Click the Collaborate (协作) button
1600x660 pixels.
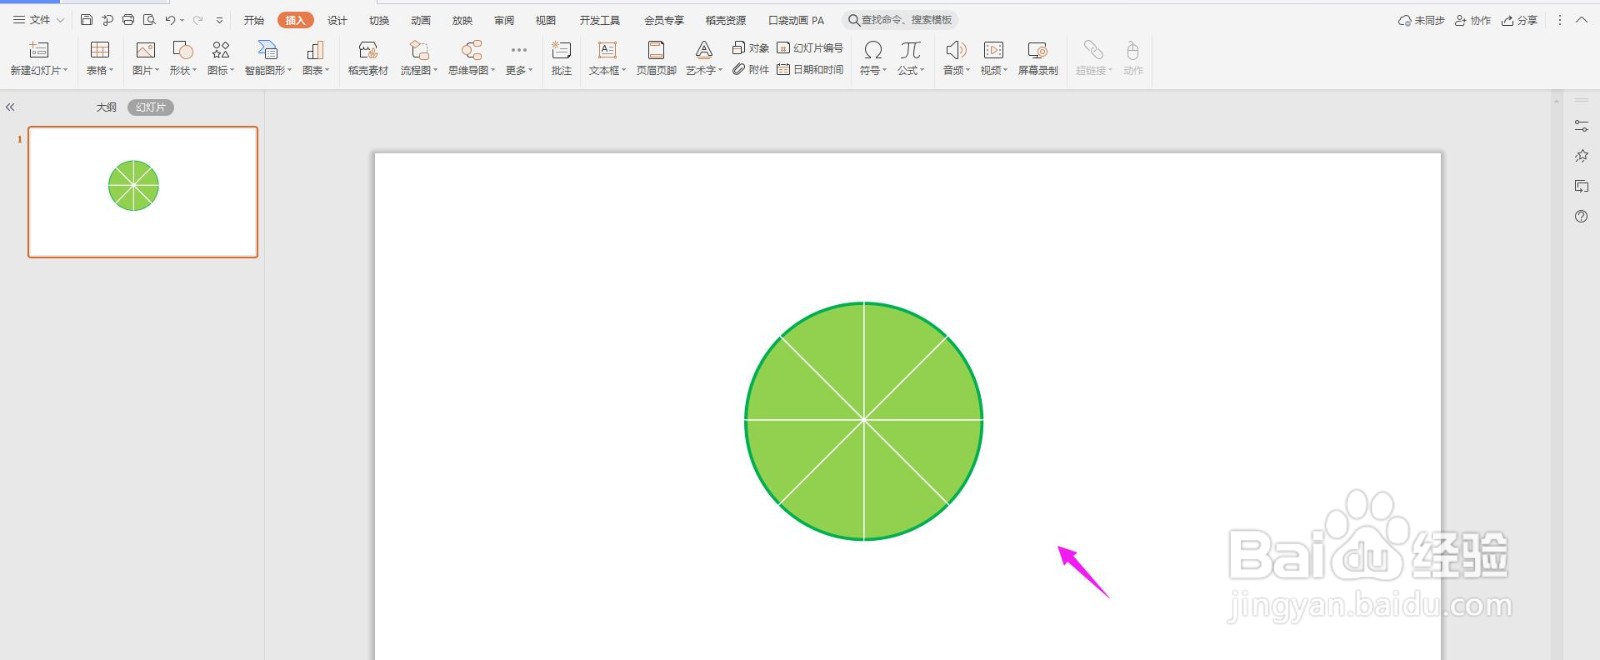1473,20
